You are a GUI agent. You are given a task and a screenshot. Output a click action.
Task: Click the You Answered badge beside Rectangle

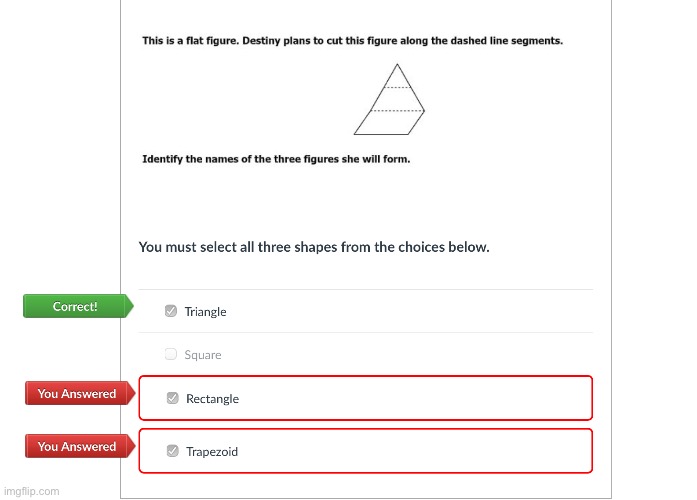click(80, 393)
